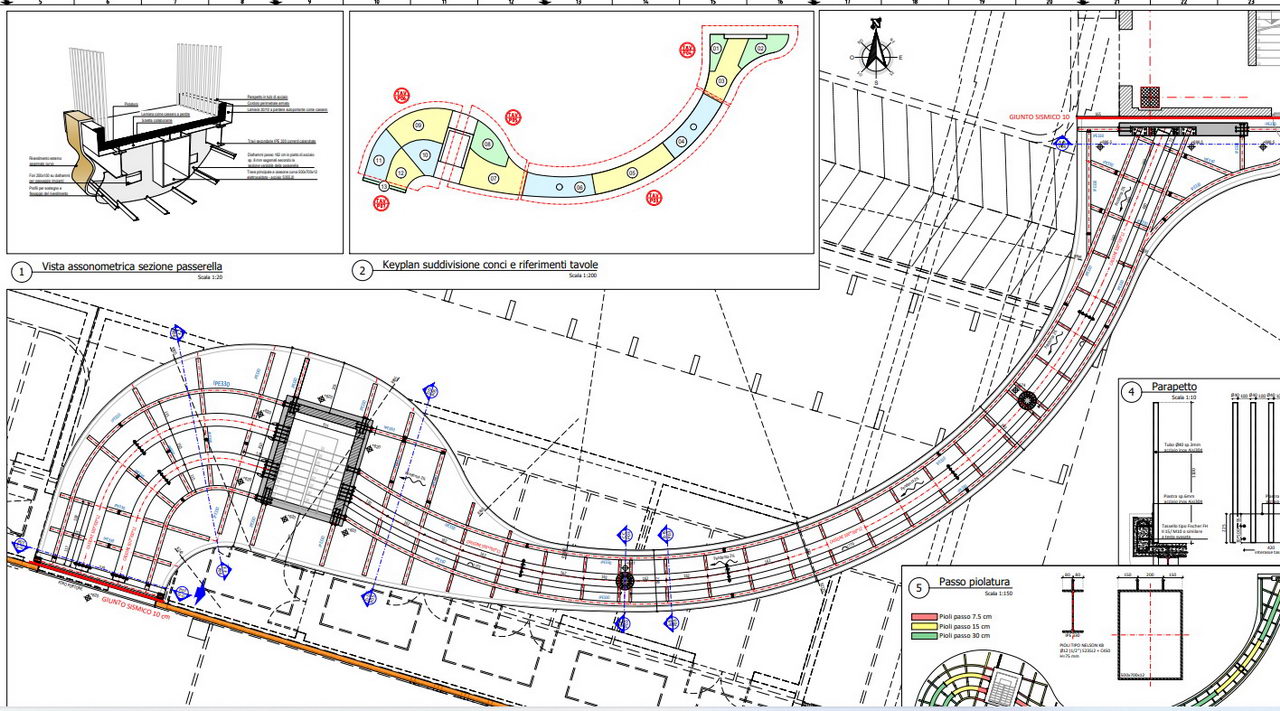This screenshot has height=711, width=1280.
Task: Click the 'Scala 1:200' scale label
Action: click(584, 275)
